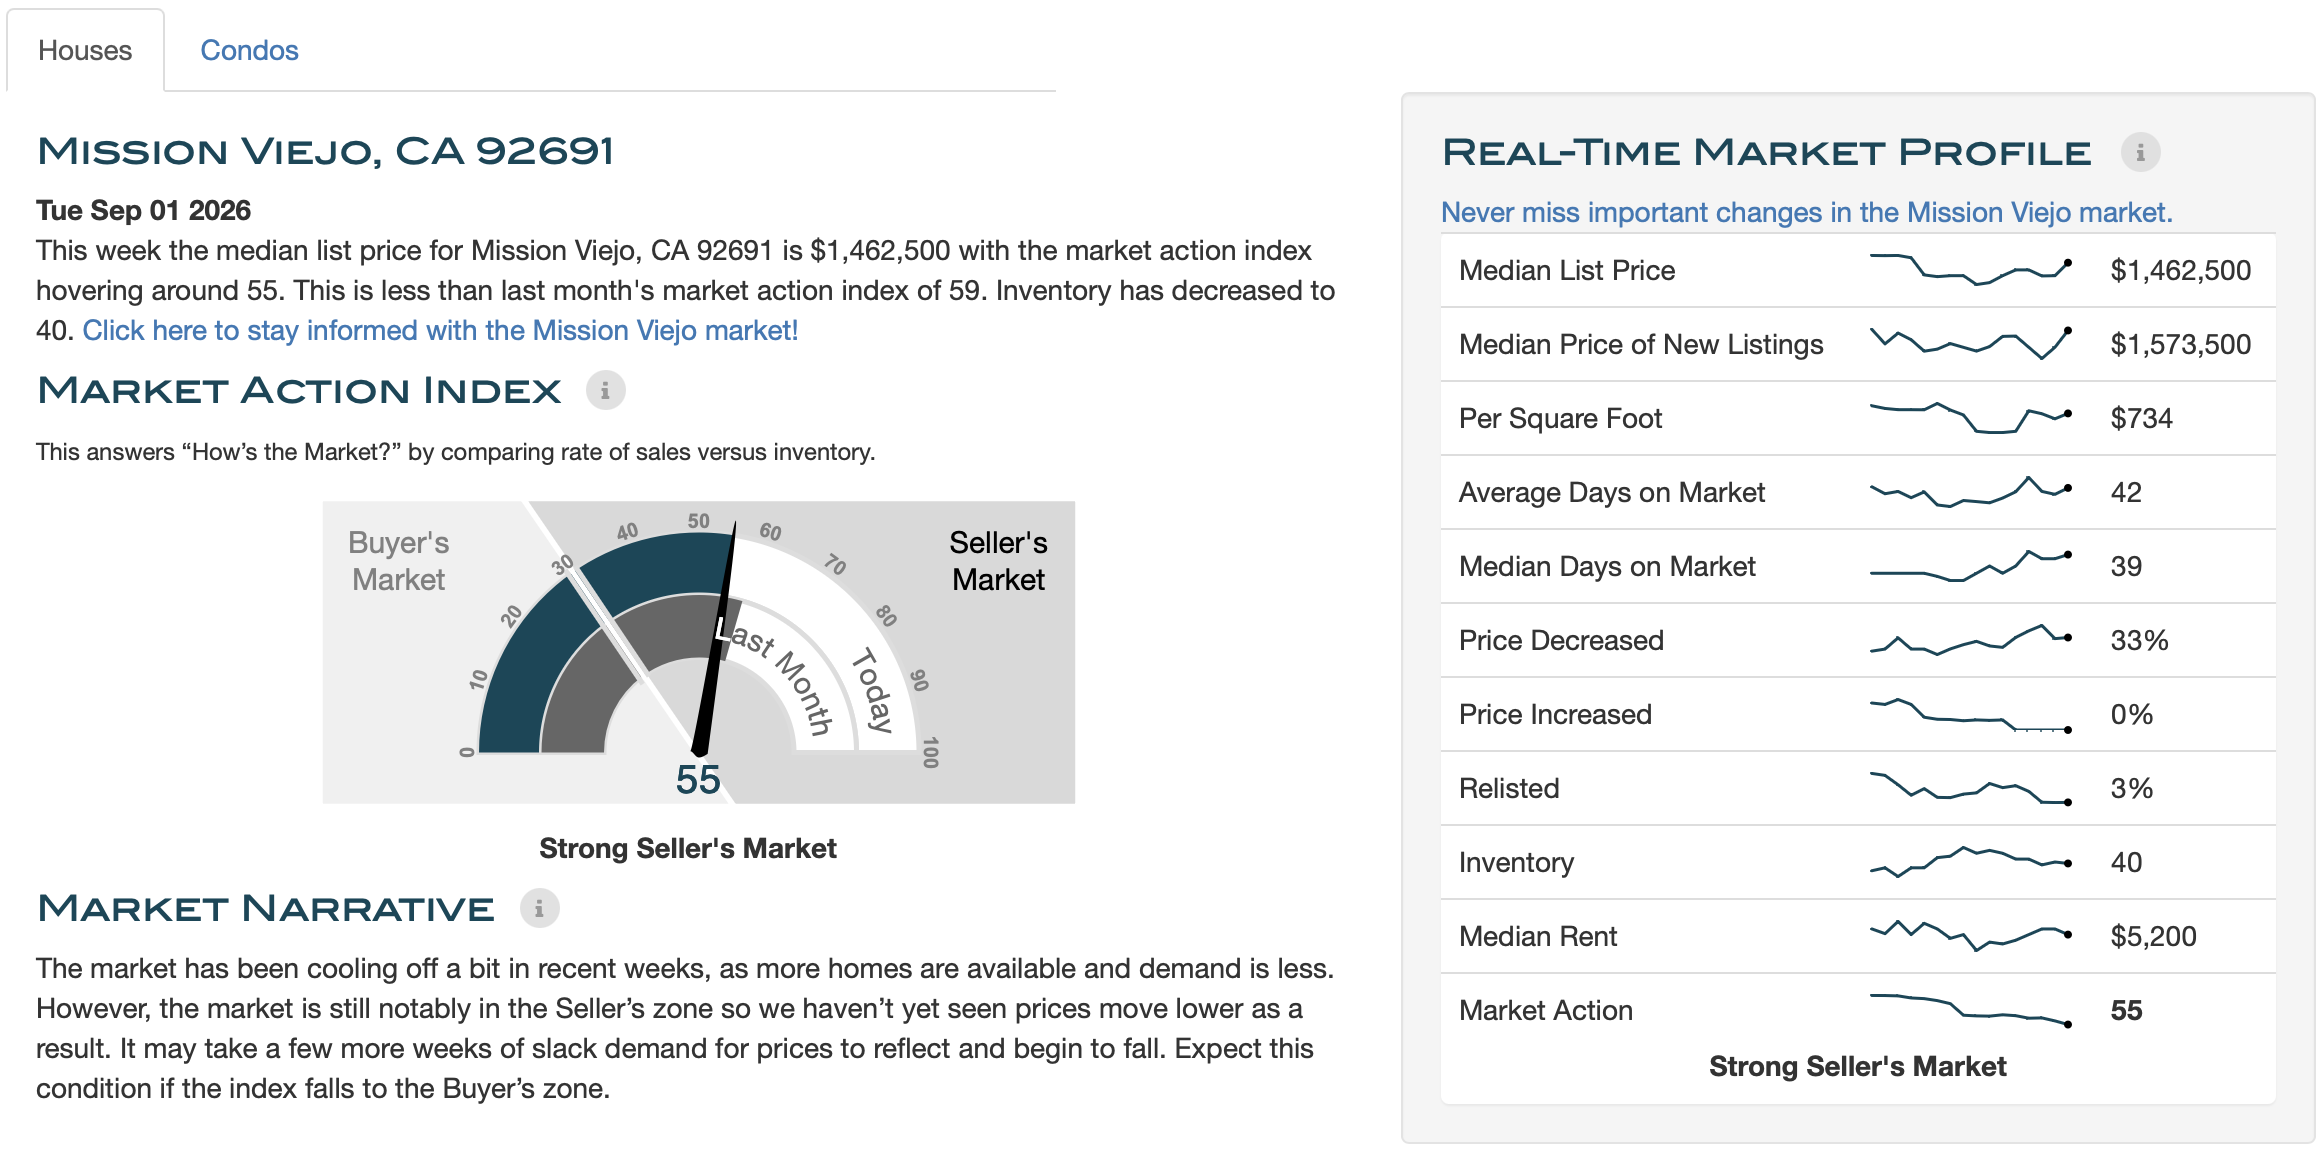
Task: Click info icon beside Market Action Index
Action: tap(605, 390)
